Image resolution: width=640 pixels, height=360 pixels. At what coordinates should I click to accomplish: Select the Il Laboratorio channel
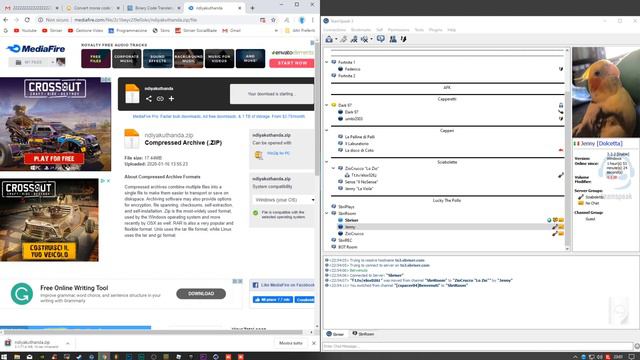coord(356,144)
